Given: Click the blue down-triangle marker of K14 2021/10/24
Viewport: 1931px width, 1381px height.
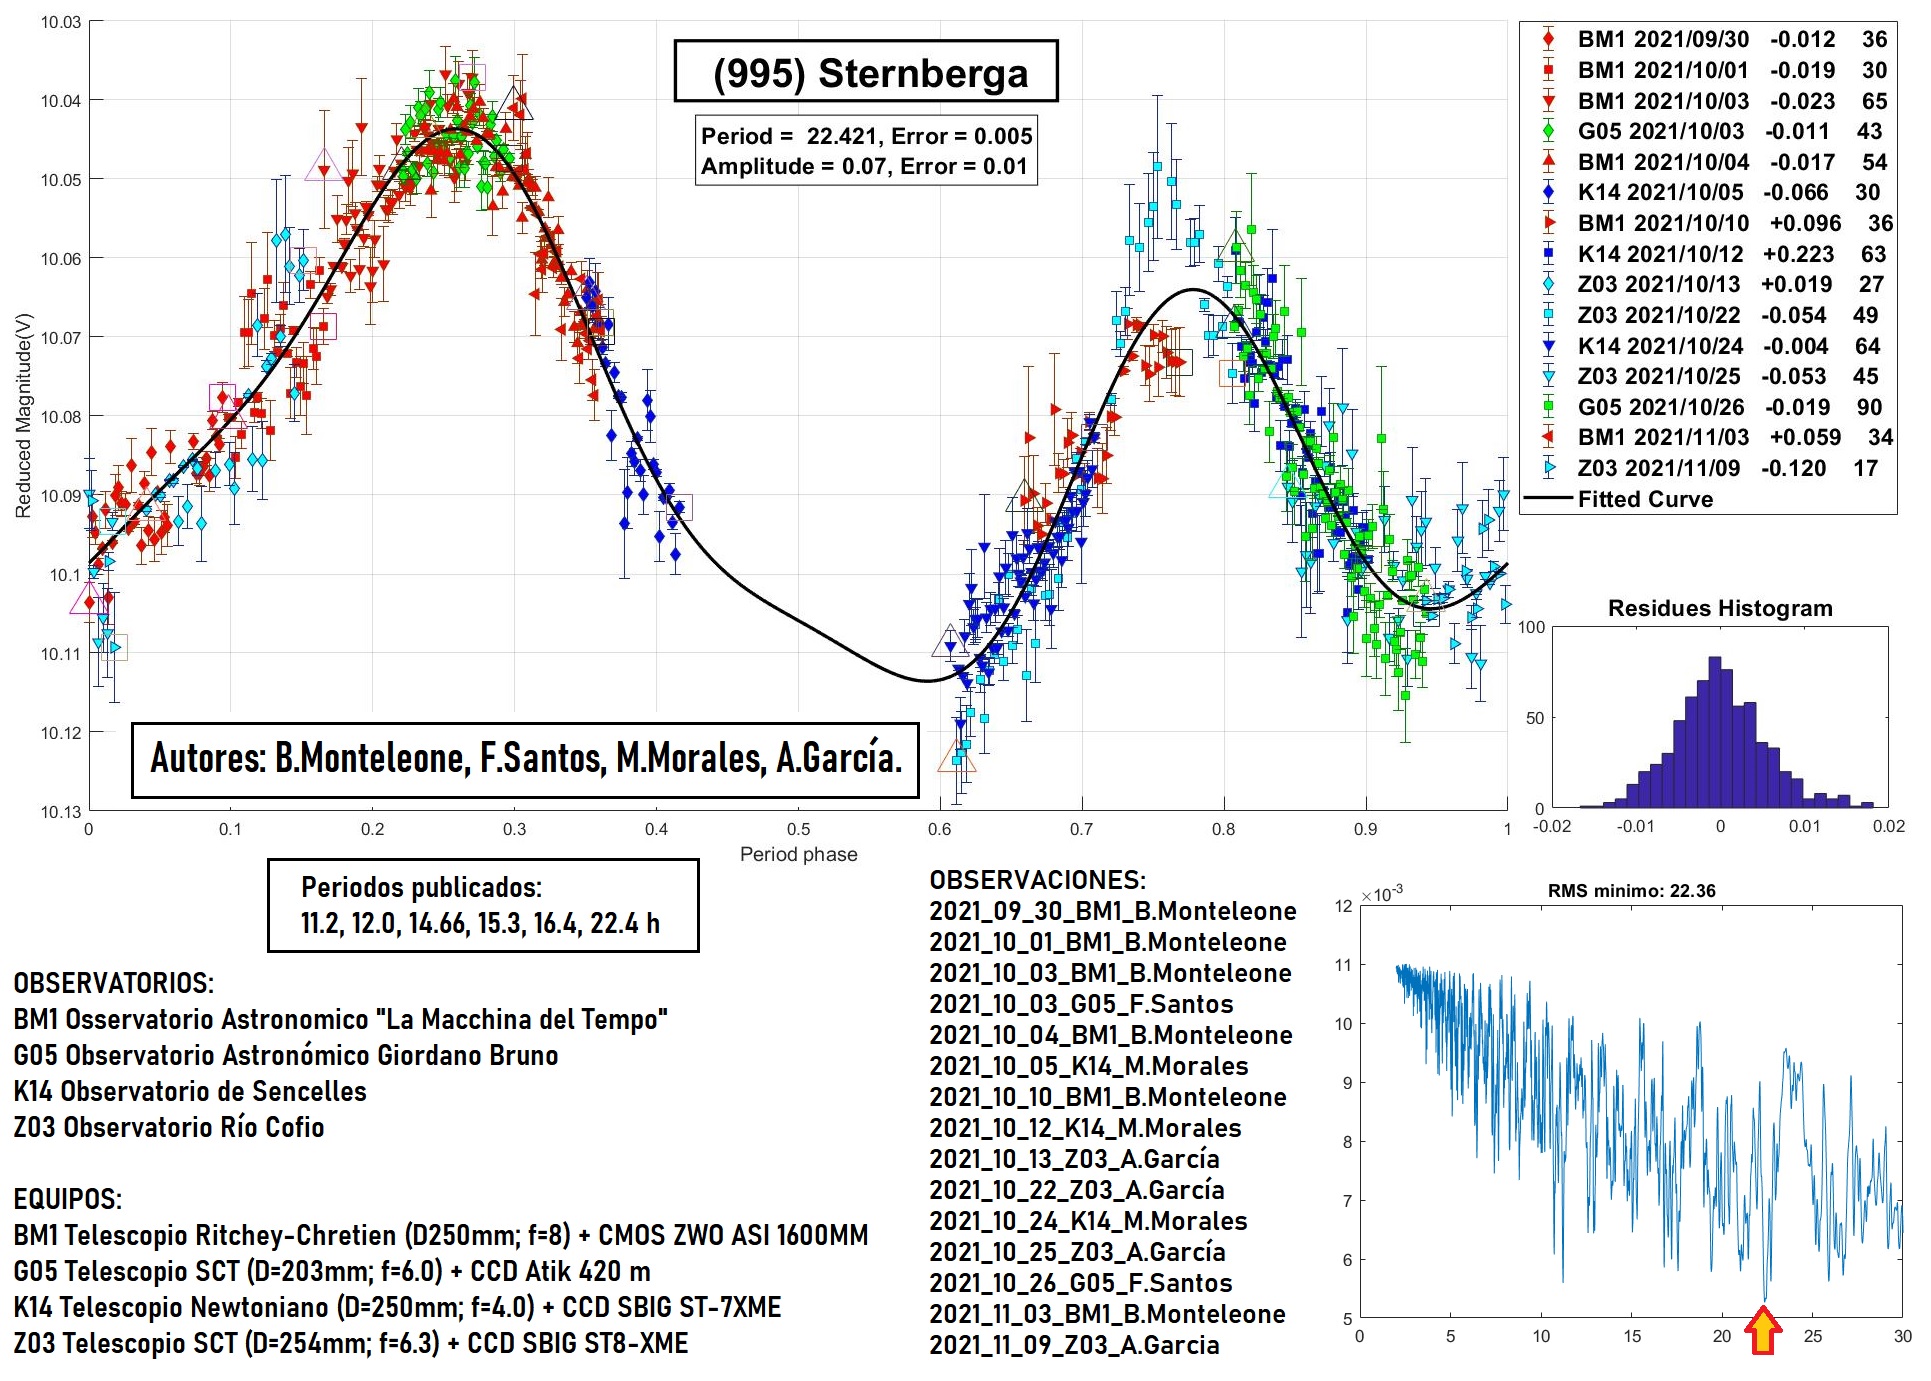Looking at the screenshot, I should click(x=1548, y=346).
